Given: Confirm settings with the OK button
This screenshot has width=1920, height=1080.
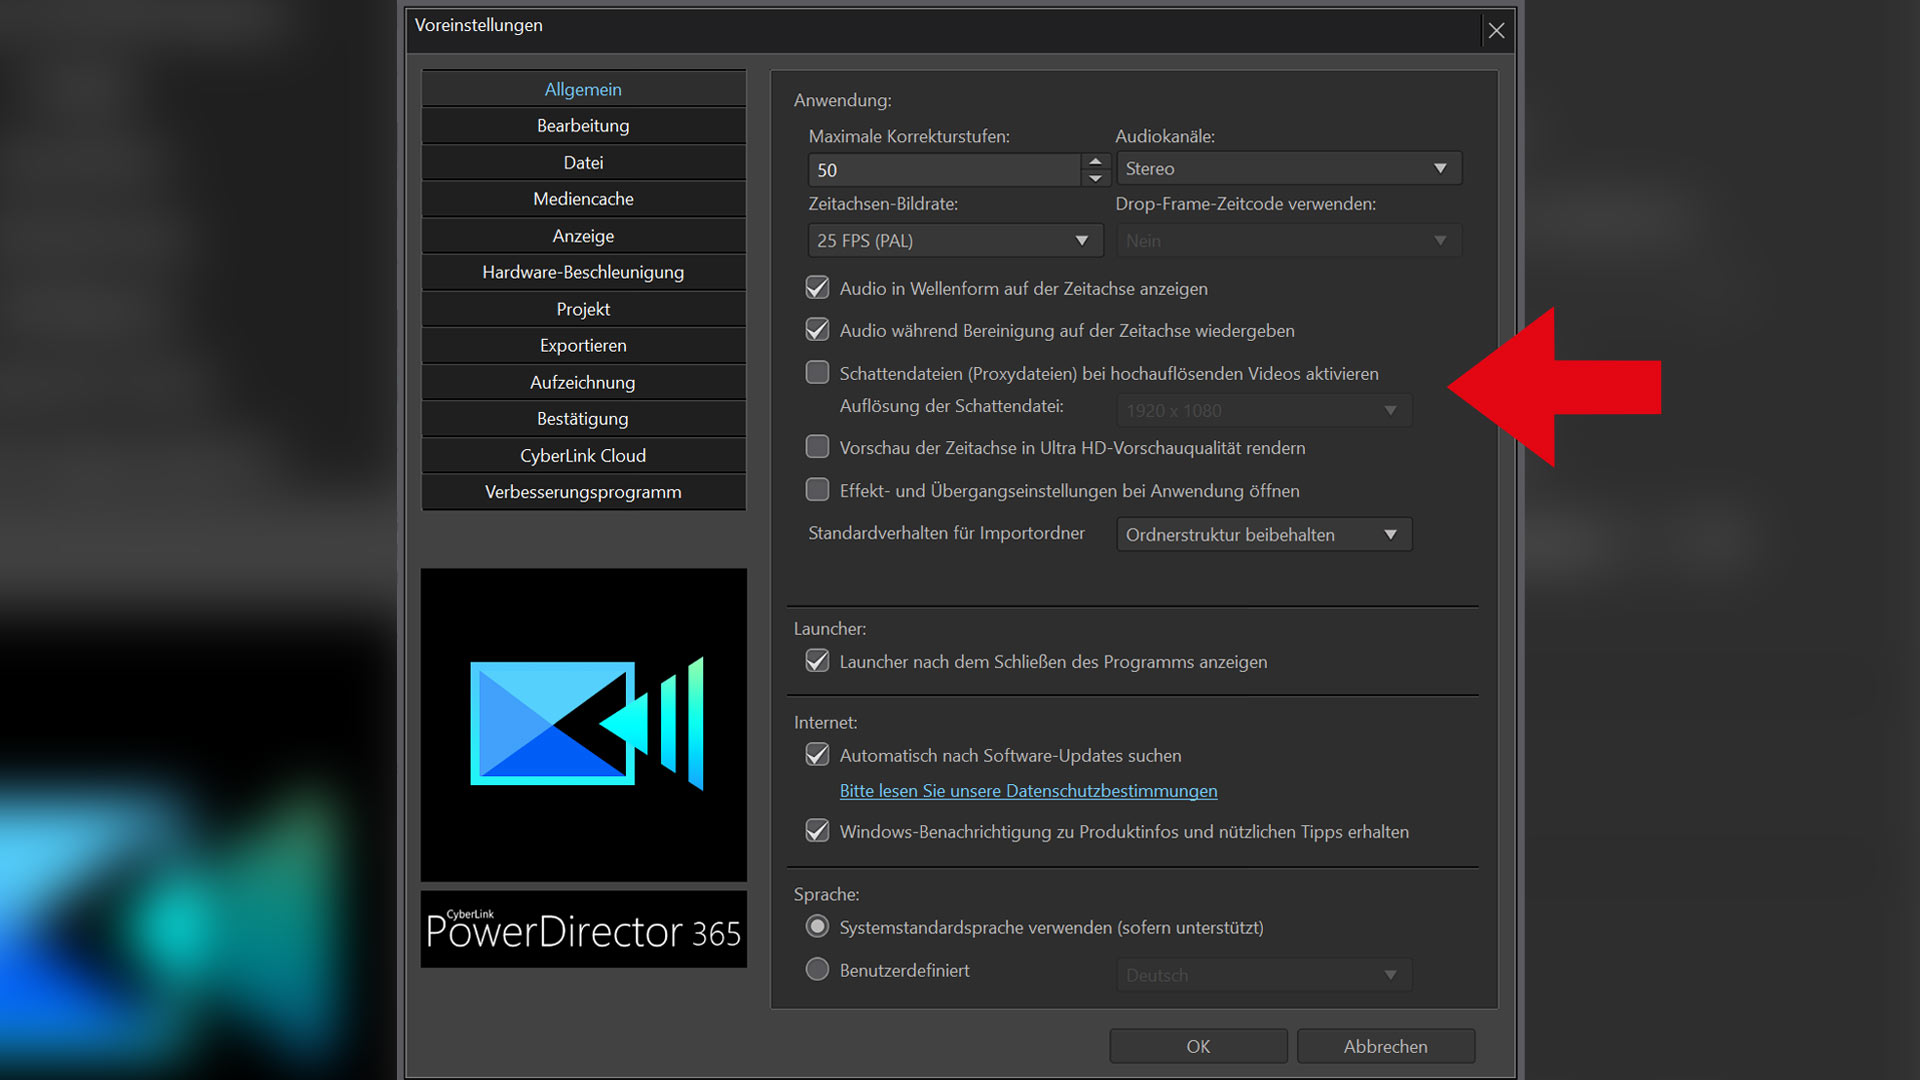Looking at the screenshot, I should pyautogui.click(x=1198, y=1046).
